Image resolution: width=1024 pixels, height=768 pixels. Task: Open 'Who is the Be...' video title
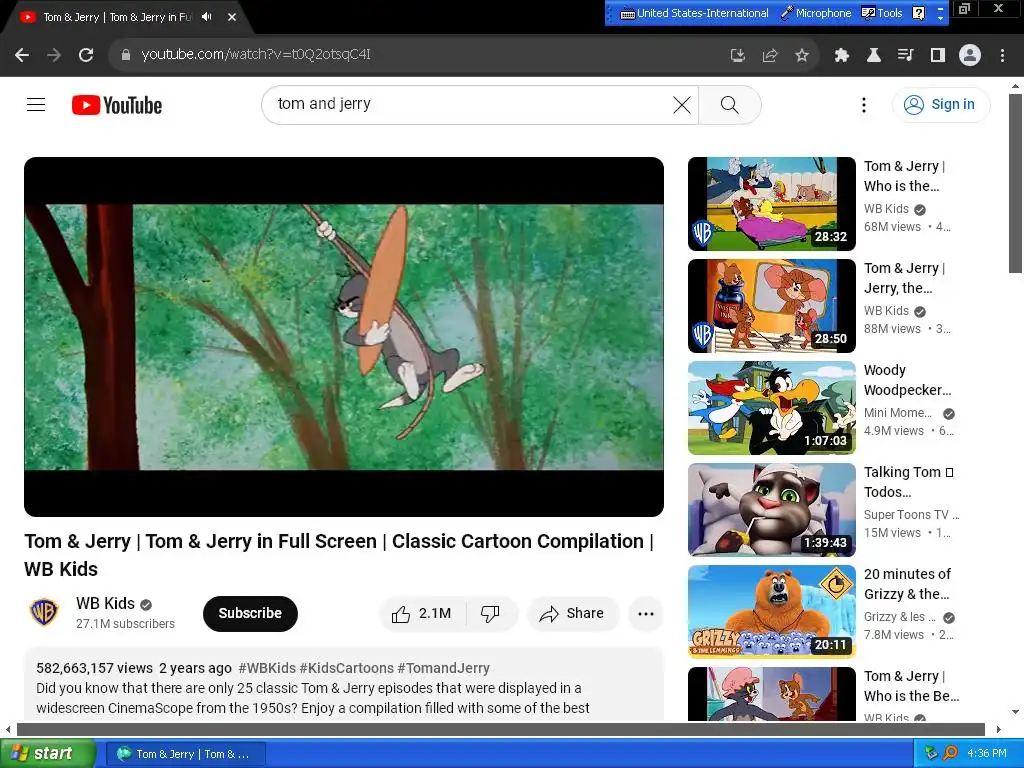click(911, 686)
